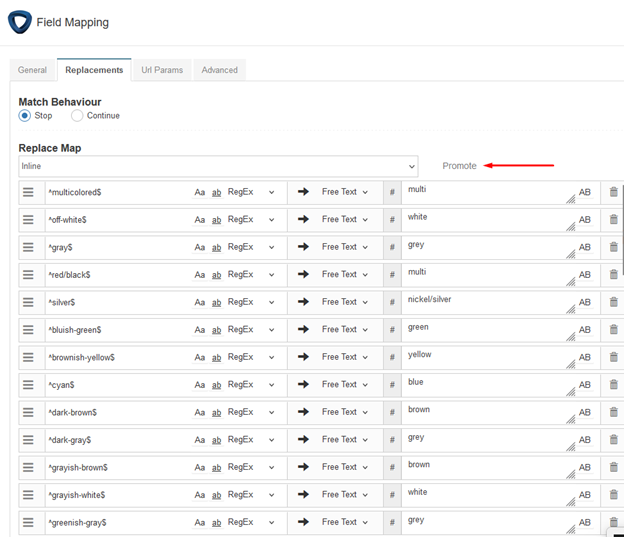Toggle ab whole-word option for ^off-white$

[216, 220]
